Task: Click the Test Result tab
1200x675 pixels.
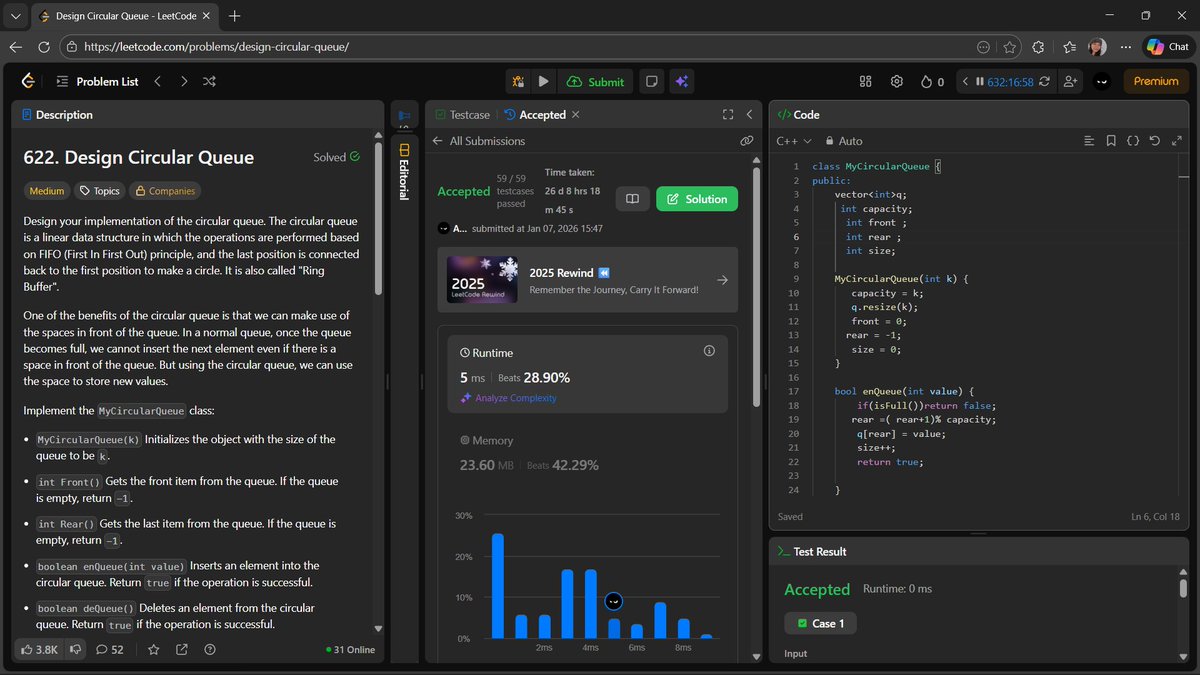Action: tap(811, 552)
